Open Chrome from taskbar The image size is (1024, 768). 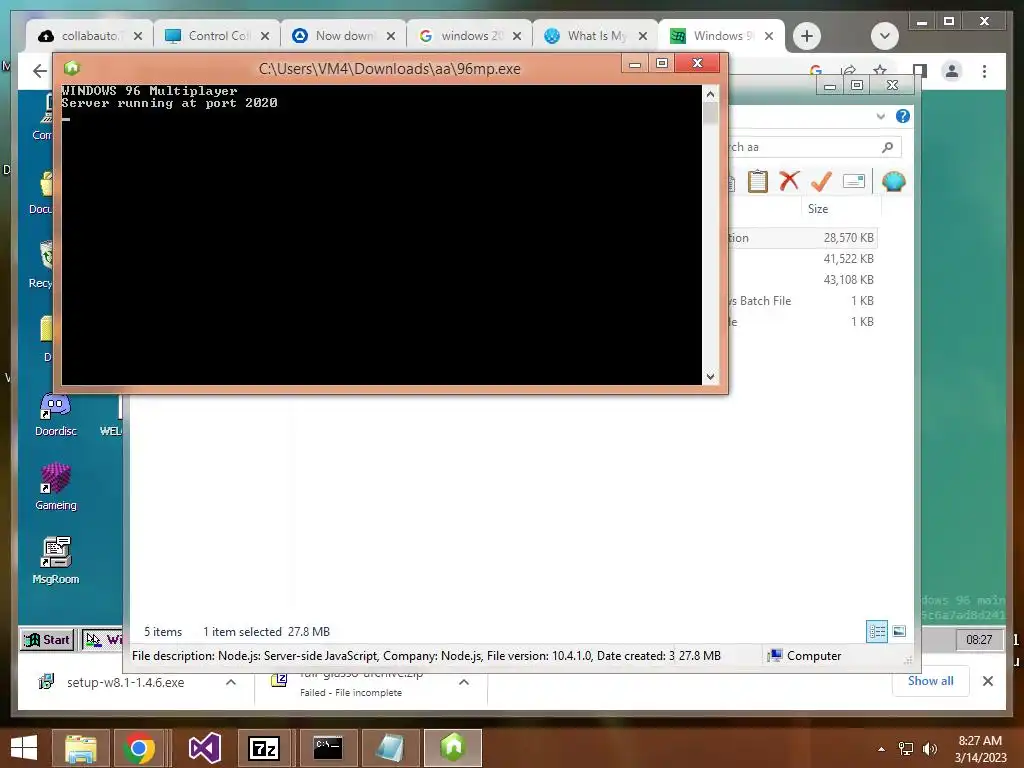138,748
